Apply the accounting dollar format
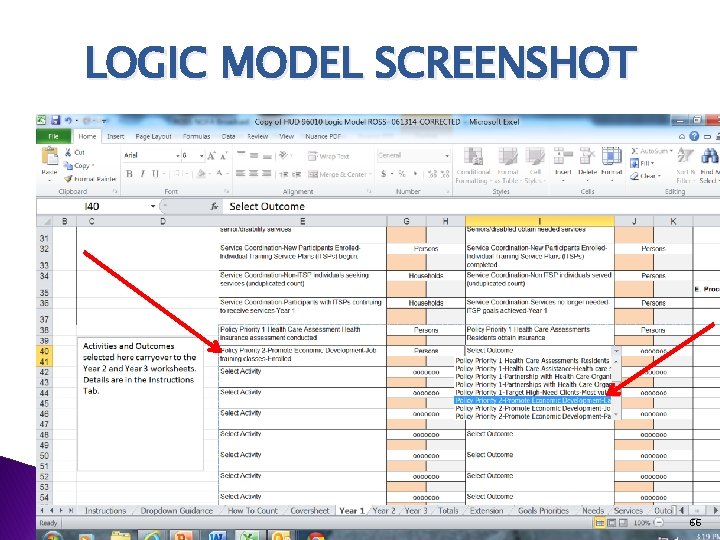 click(x=383, y=174)
